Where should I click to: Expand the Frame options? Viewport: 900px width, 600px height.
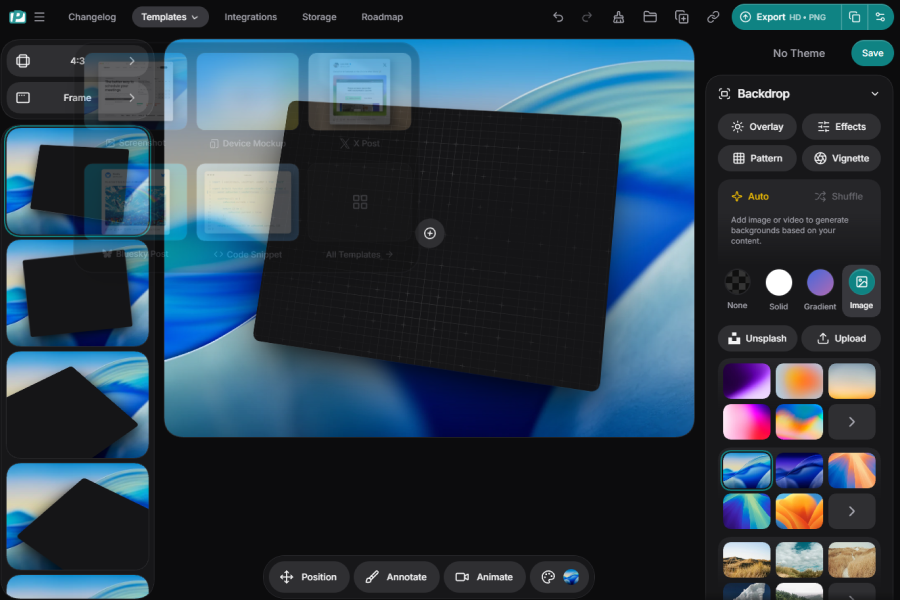pyautogui.click(x=77, y=98)
